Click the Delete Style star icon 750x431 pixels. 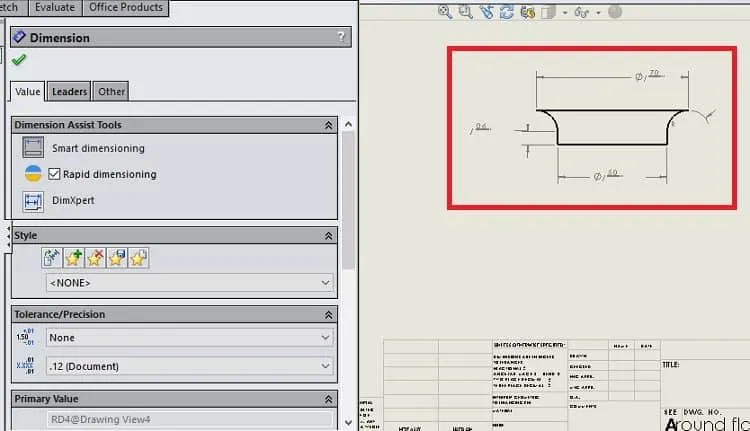(95, 258)
